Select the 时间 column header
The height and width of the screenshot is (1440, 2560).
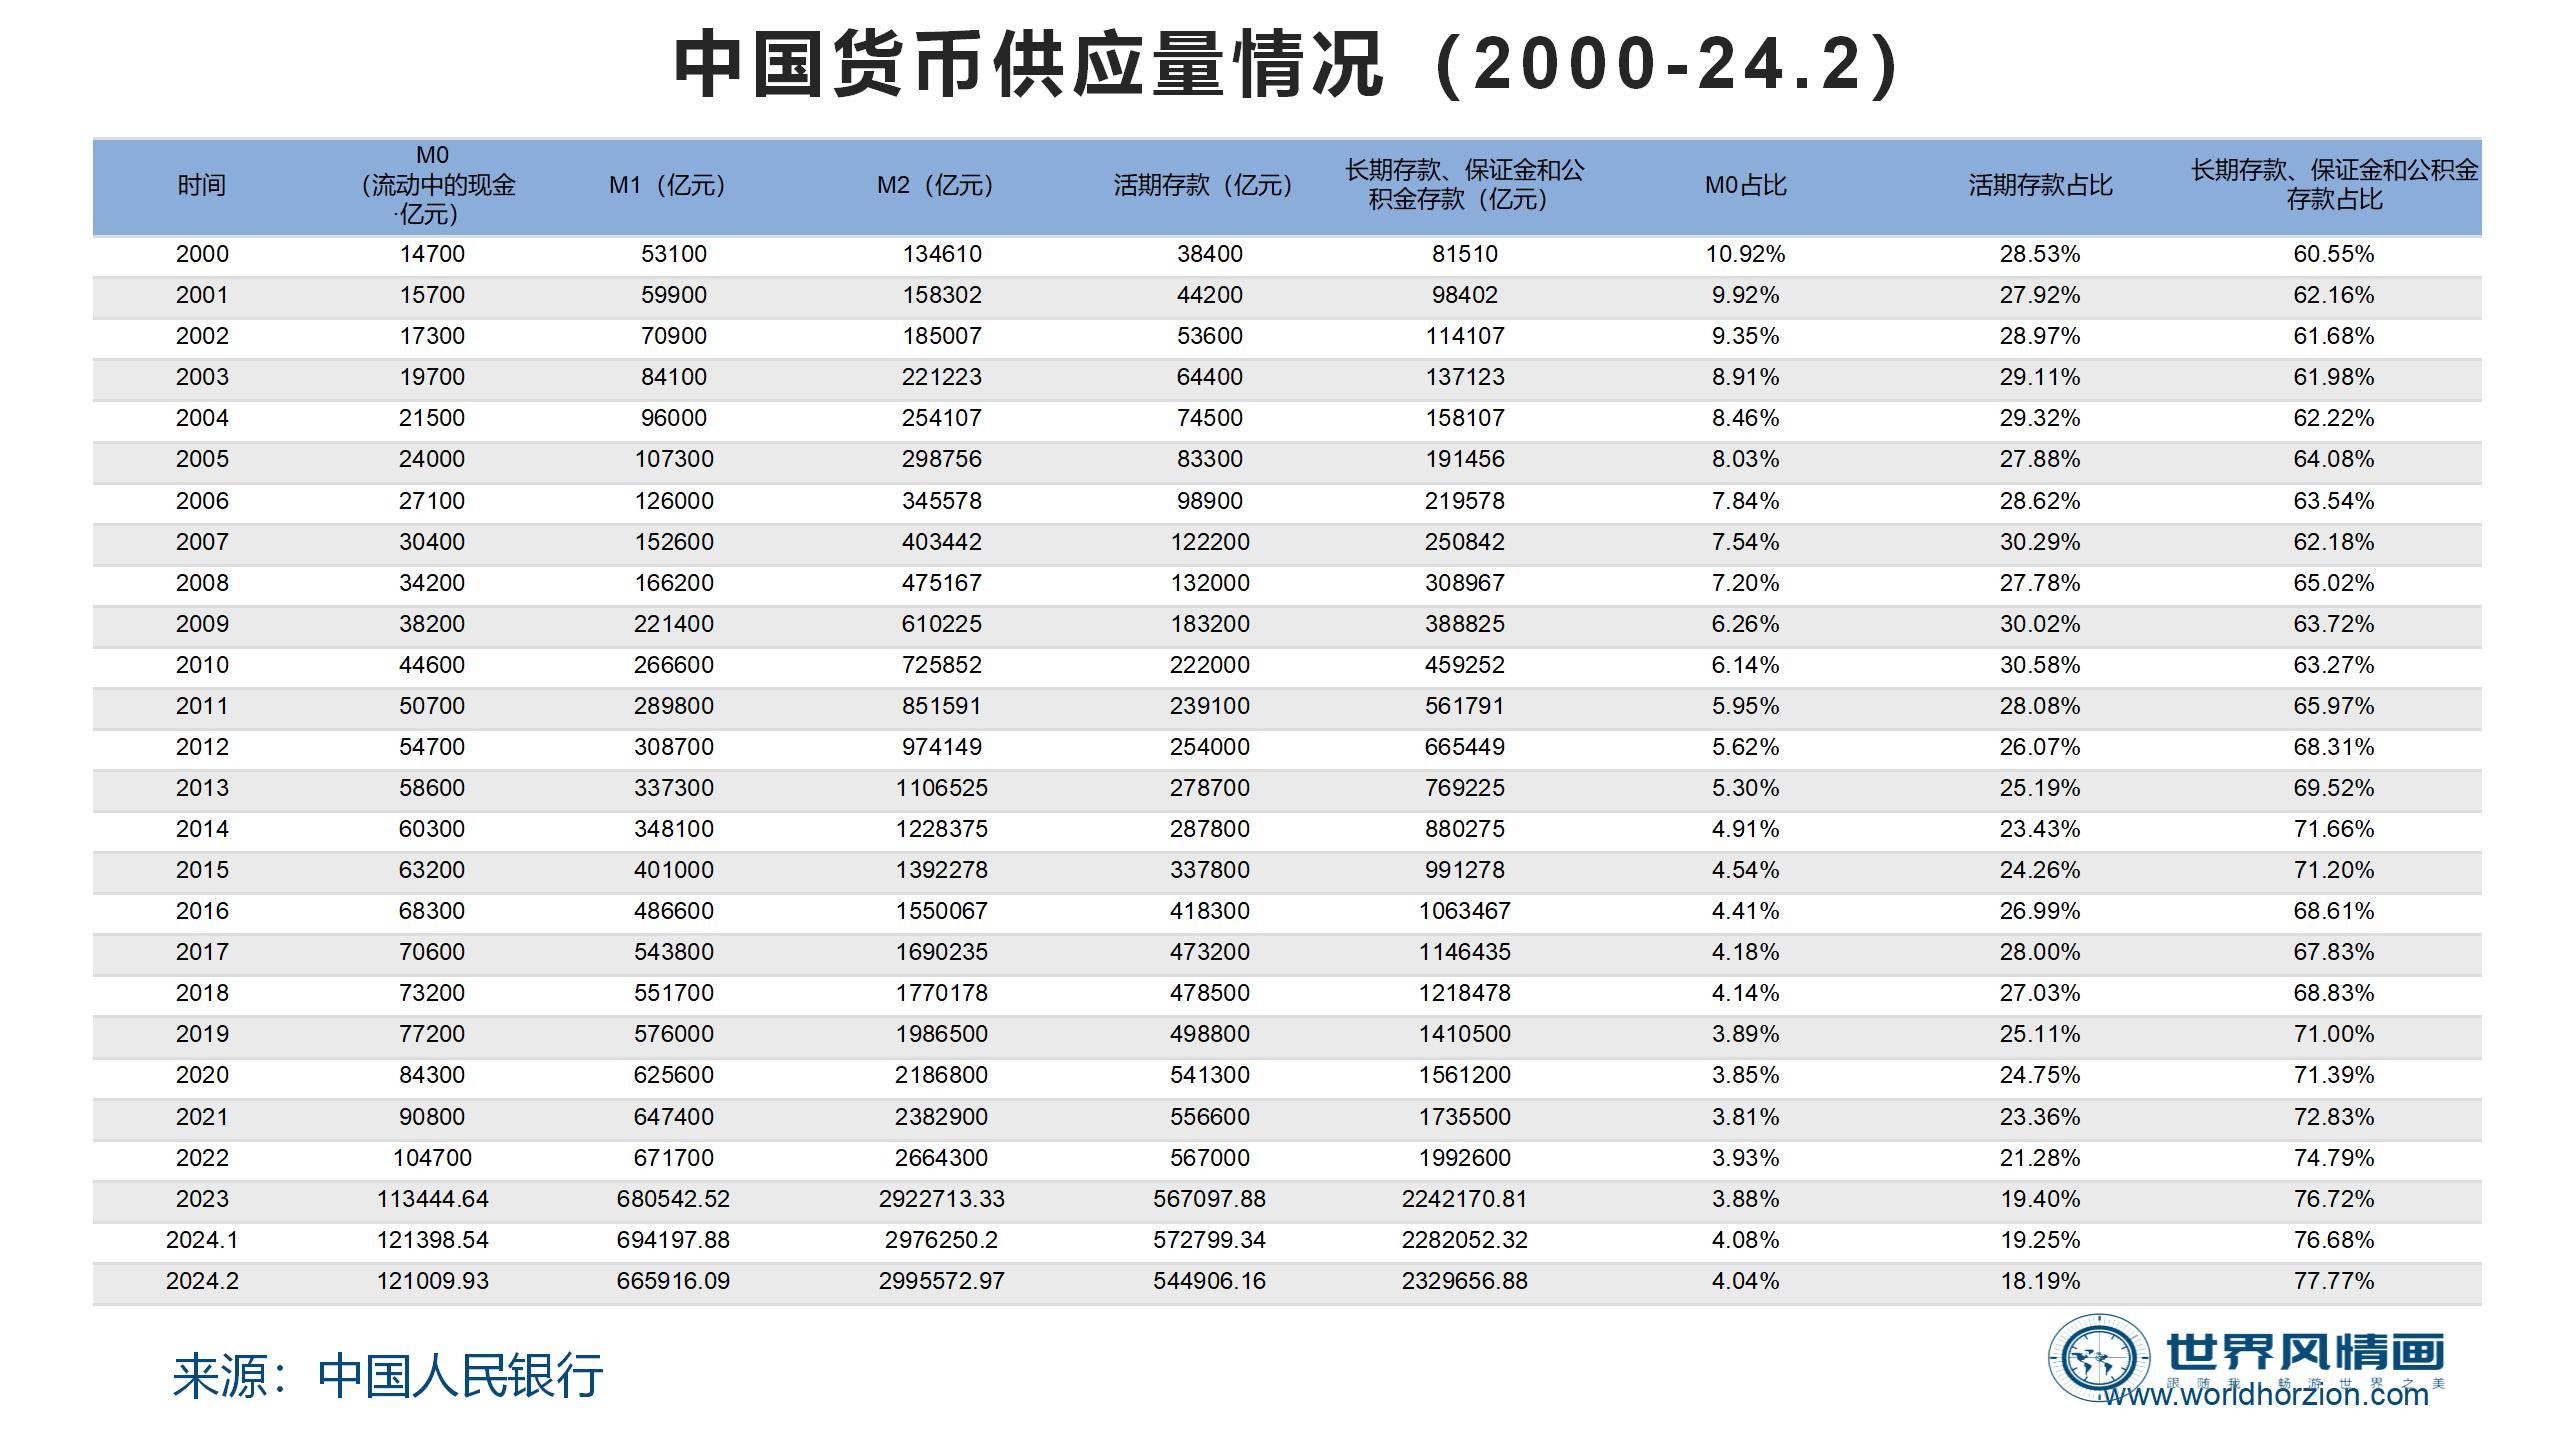[201, 185]
